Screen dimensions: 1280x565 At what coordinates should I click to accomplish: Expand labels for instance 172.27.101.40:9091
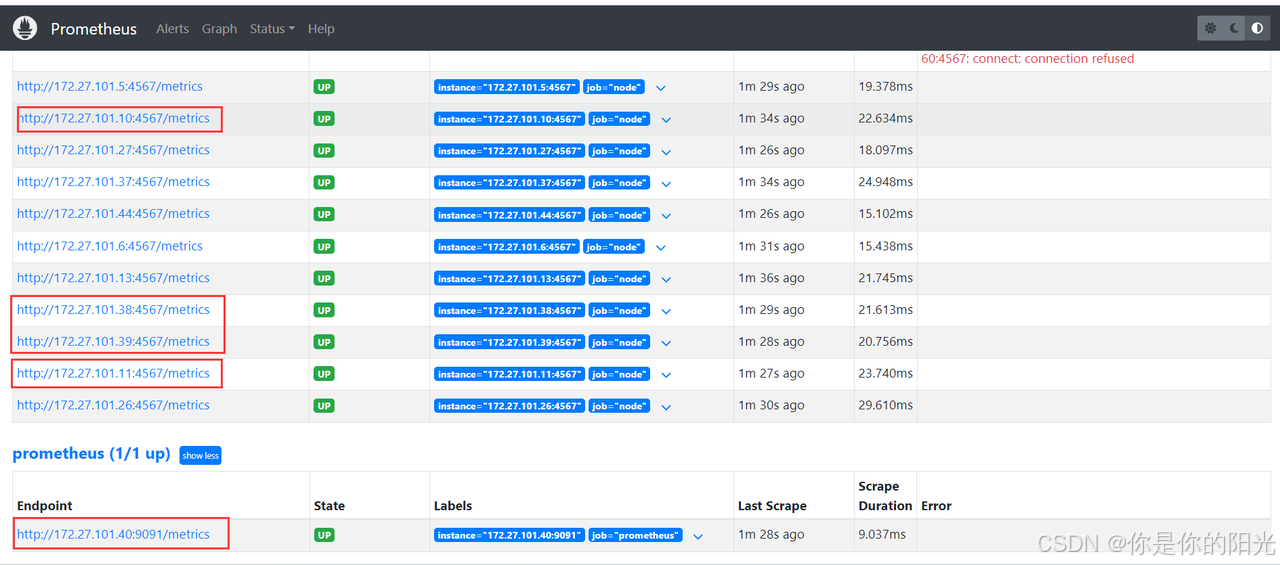(x=698, y=536)
